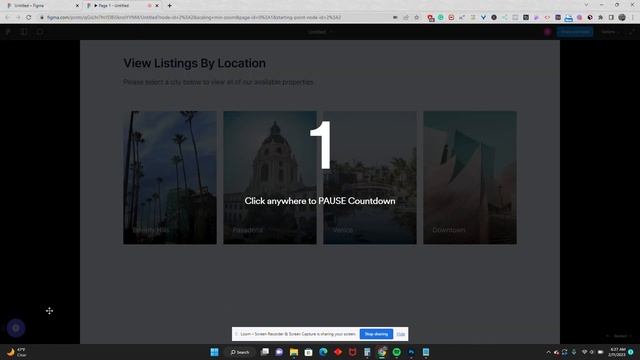The image size is (640, 360).
Task: Open Task View from the taskbar
Action: click(265, 352)
